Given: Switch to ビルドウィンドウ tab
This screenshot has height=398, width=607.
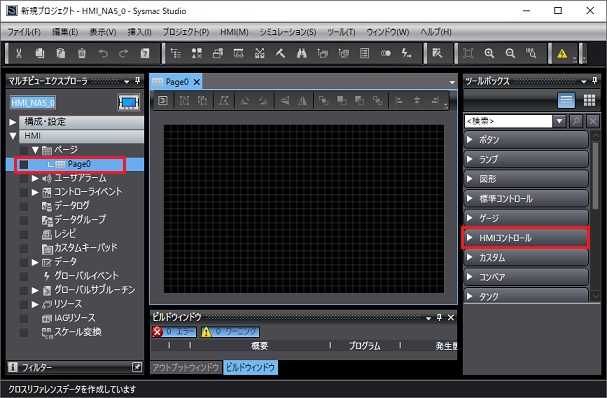Looking at the screenshot, I should click(250, 367).
